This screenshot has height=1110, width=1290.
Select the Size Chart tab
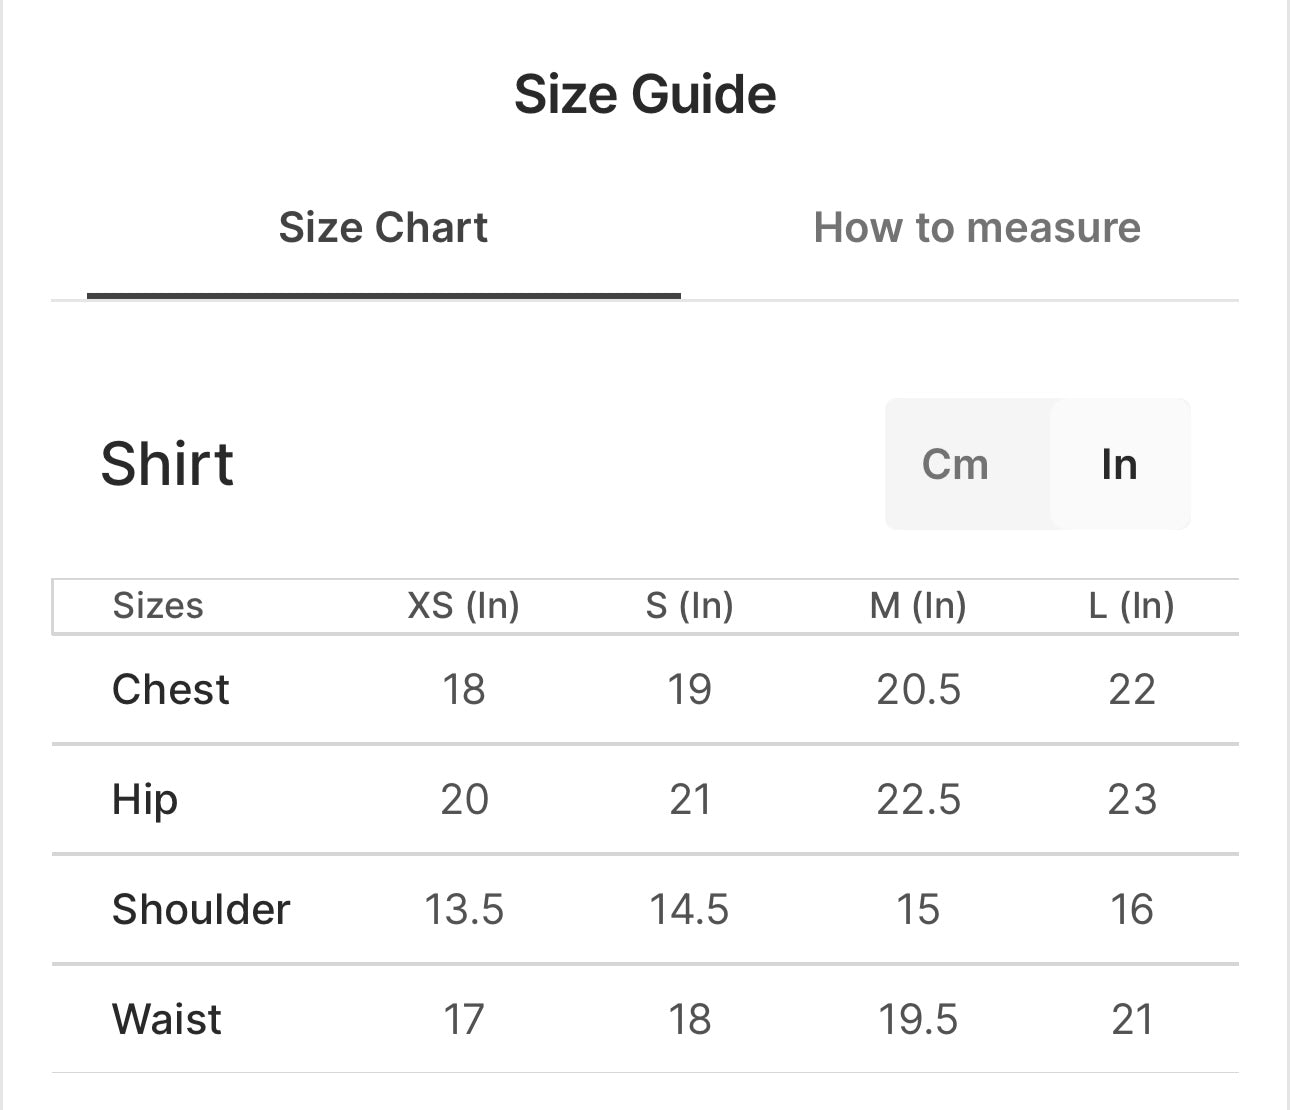[x=383, y=228]
